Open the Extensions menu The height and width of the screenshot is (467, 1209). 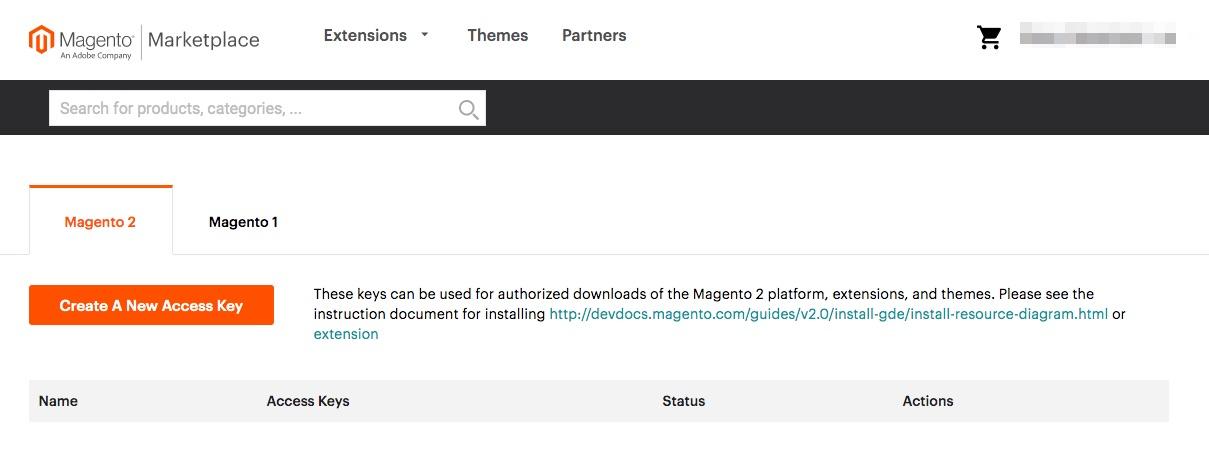pos(365,35)
